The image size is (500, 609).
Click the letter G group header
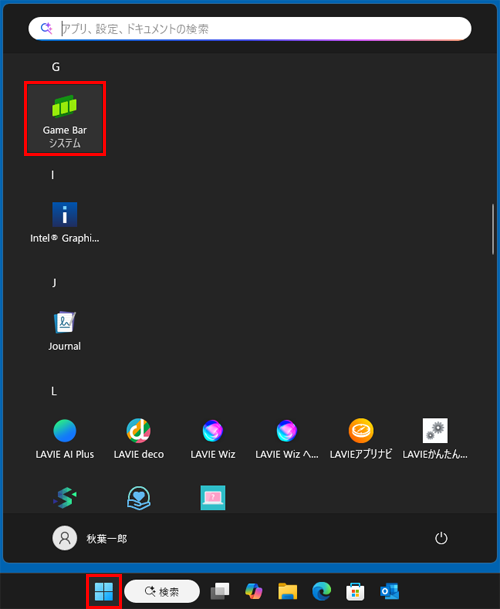(56, 67)
